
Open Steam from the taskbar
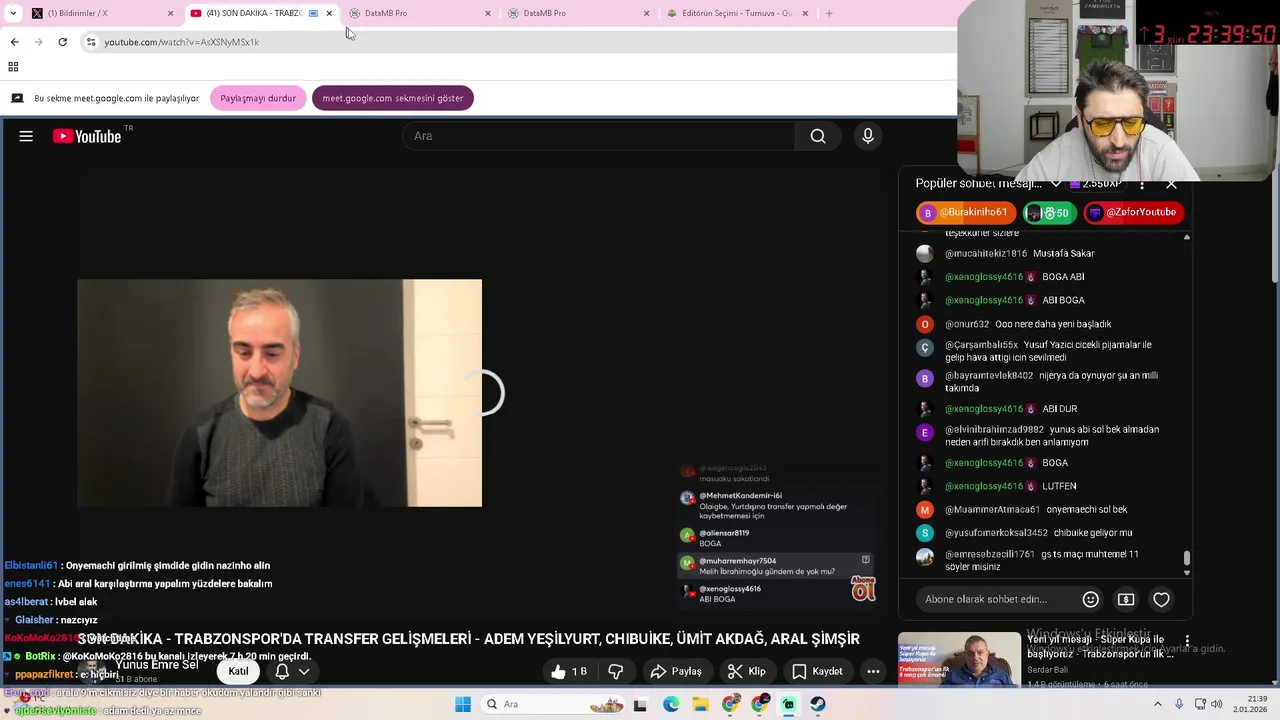click(x=818, y=704)
